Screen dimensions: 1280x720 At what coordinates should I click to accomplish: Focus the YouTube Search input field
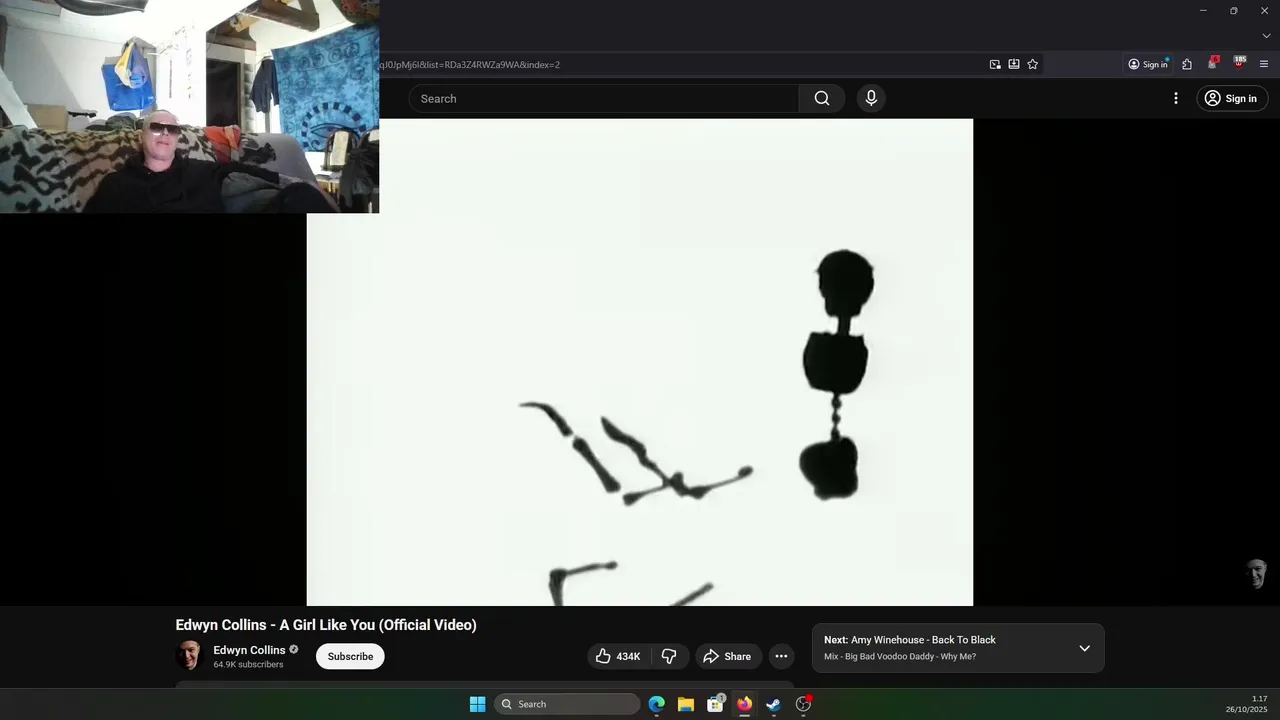coord(604,98)
